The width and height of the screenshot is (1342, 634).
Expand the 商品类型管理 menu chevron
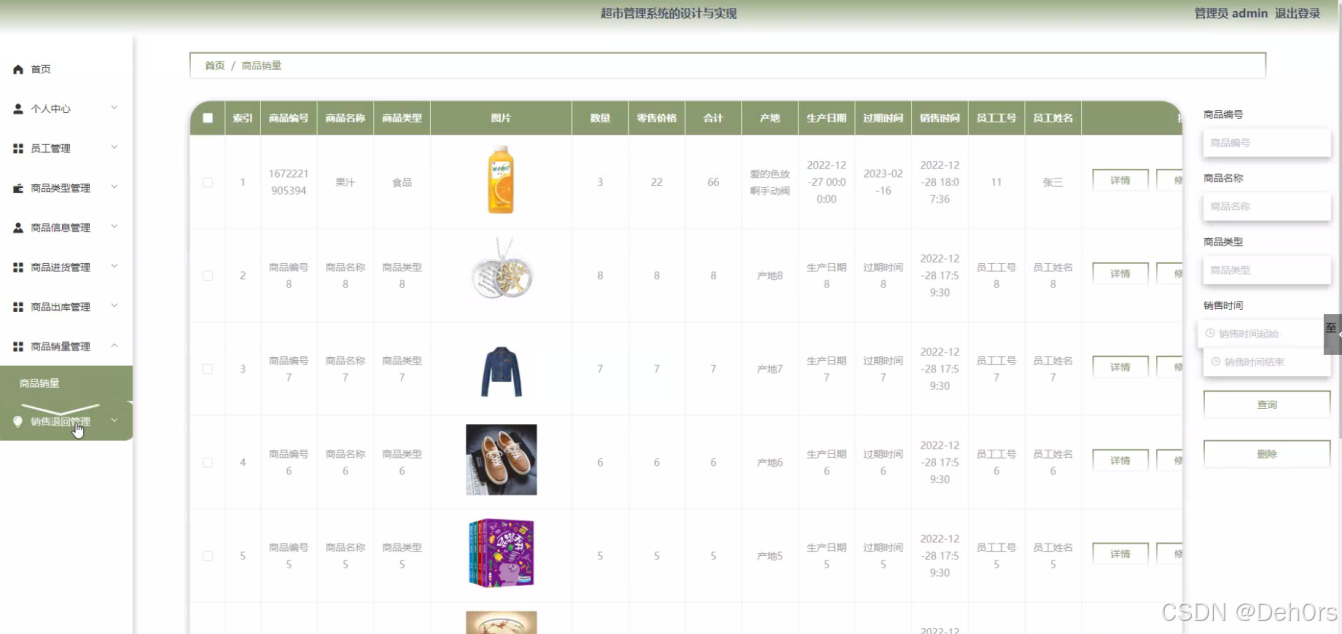[114, 186]
